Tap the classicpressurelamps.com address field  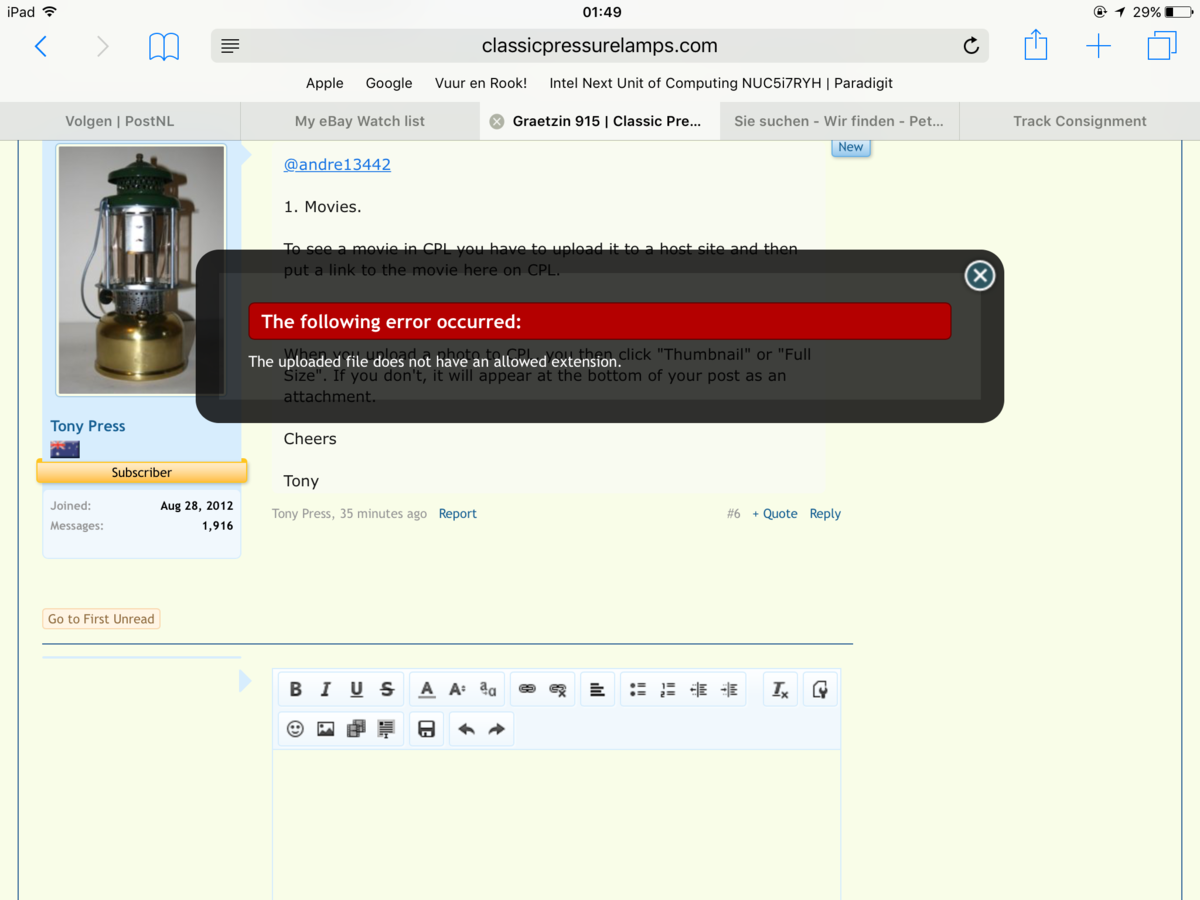[x=600, y=46]
